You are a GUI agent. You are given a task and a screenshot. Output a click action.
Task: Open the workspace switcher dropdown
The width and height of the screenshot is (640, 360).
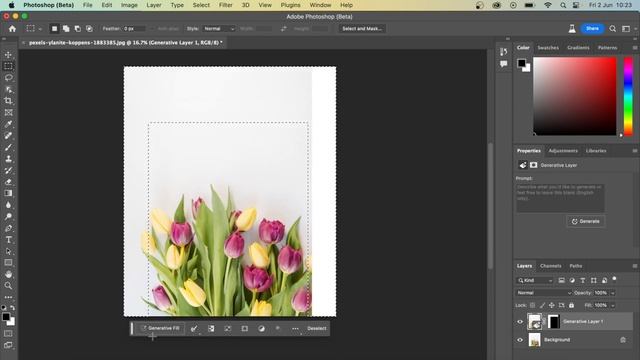pyautogui.click(x=628, y=29)
